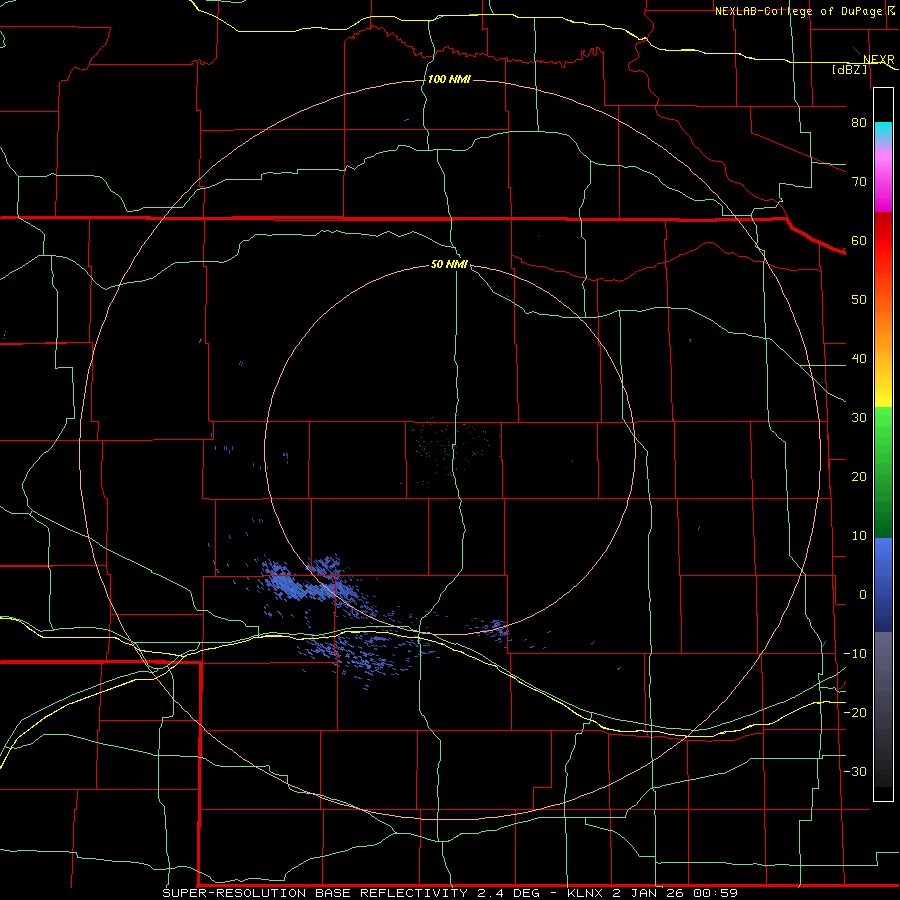Click the [dBZ] unit label

click(849, 69)
